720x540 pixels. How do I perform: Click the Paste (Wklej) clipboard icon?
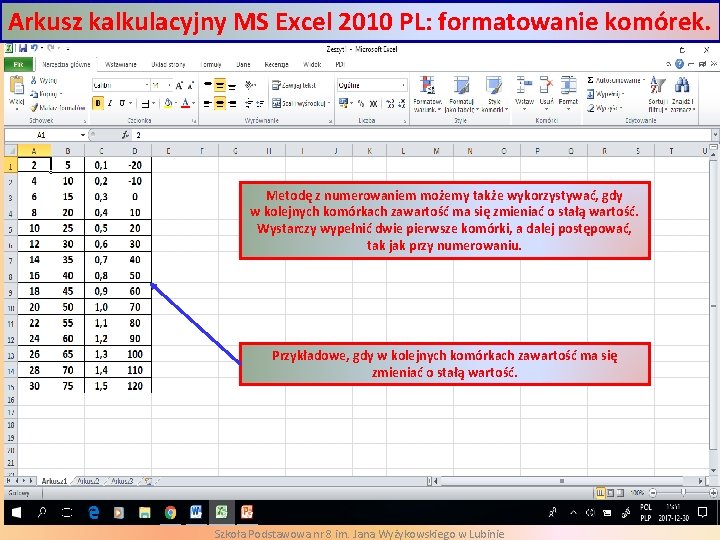(17, 86)
